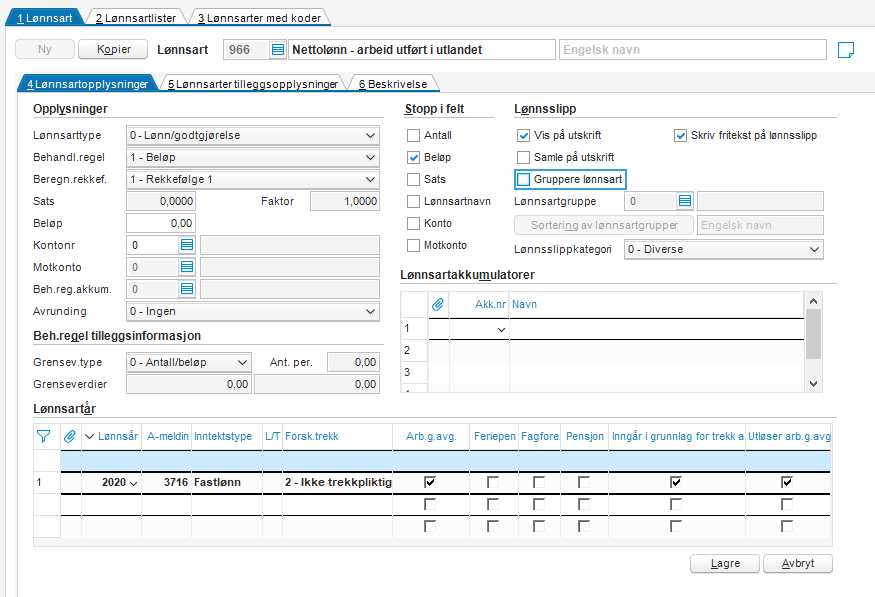875x597 pixels.
Task: Toggle Utløser arb.g.avg checkbox for 2020 row
Action: coord(787,482)
